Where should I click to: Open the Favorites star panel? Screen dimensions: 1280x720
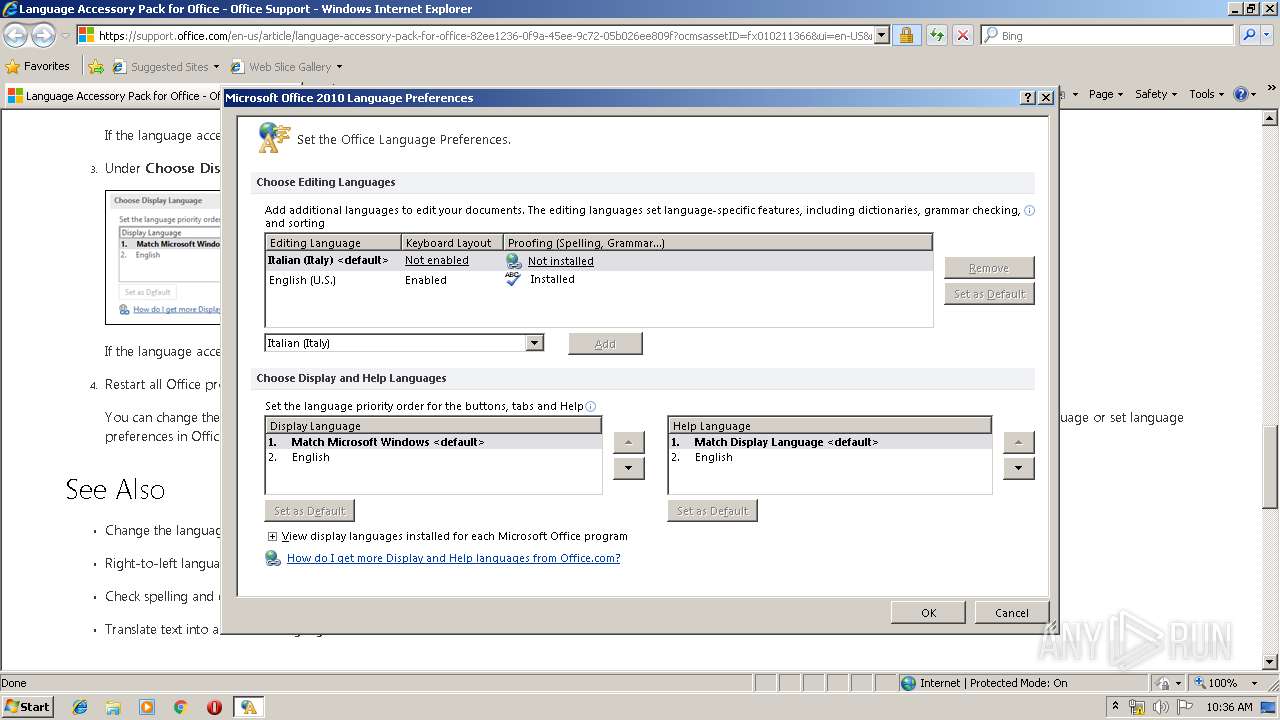pos(38,66)
